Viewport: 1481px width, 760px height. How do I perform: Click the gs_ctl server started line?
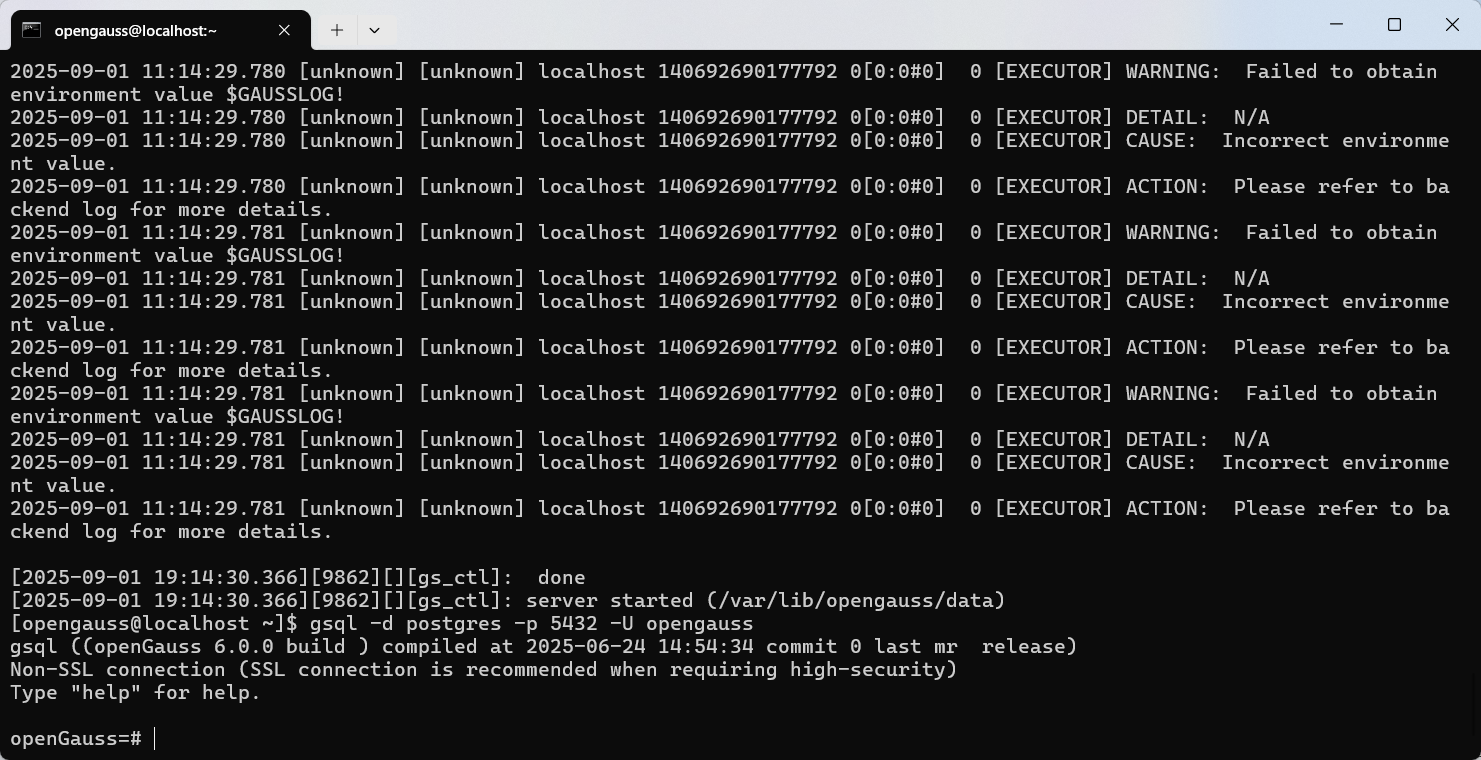[508, 600]
